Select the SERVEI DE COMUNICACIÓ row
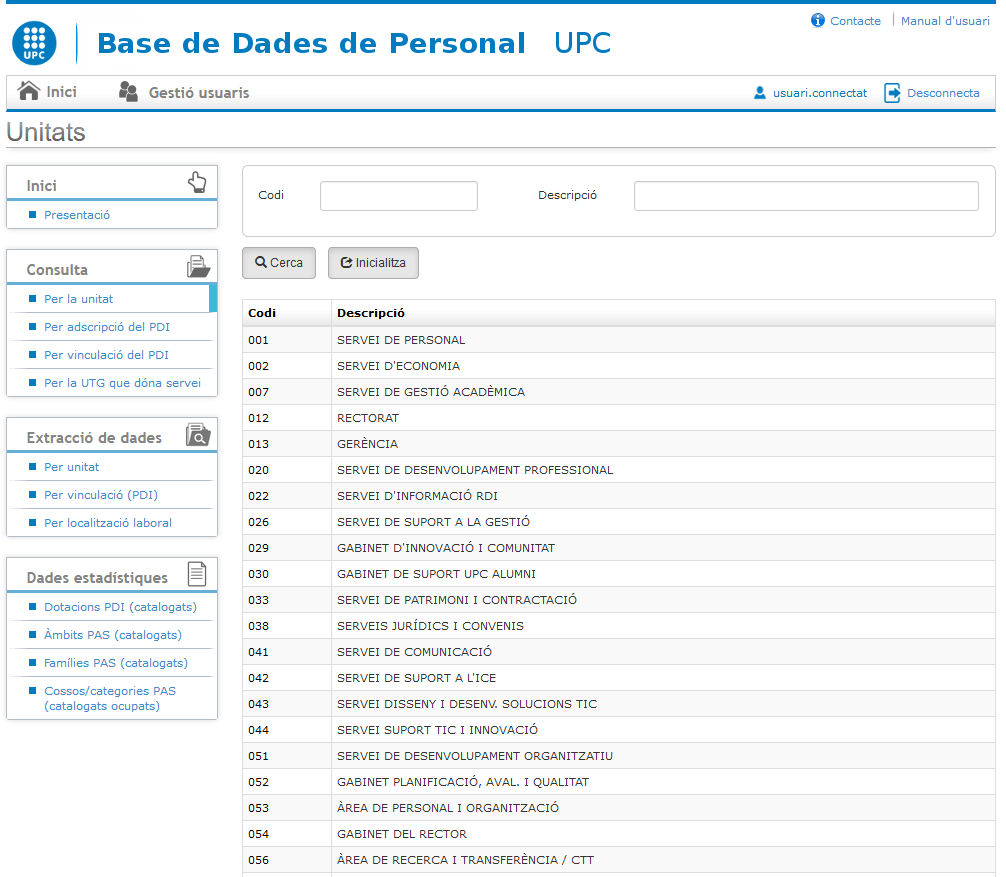The width and height of the screenshot is (1006, 877). pyautogui.click(x=414, y=652)
